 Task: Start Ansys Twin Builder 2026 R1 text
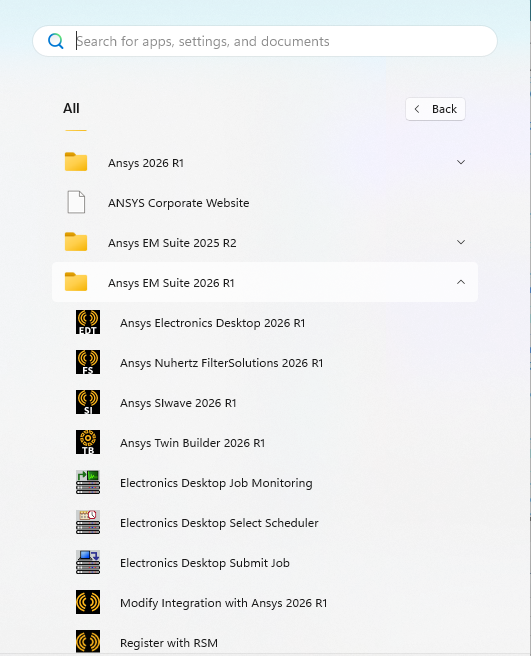(x=192, y=443)
